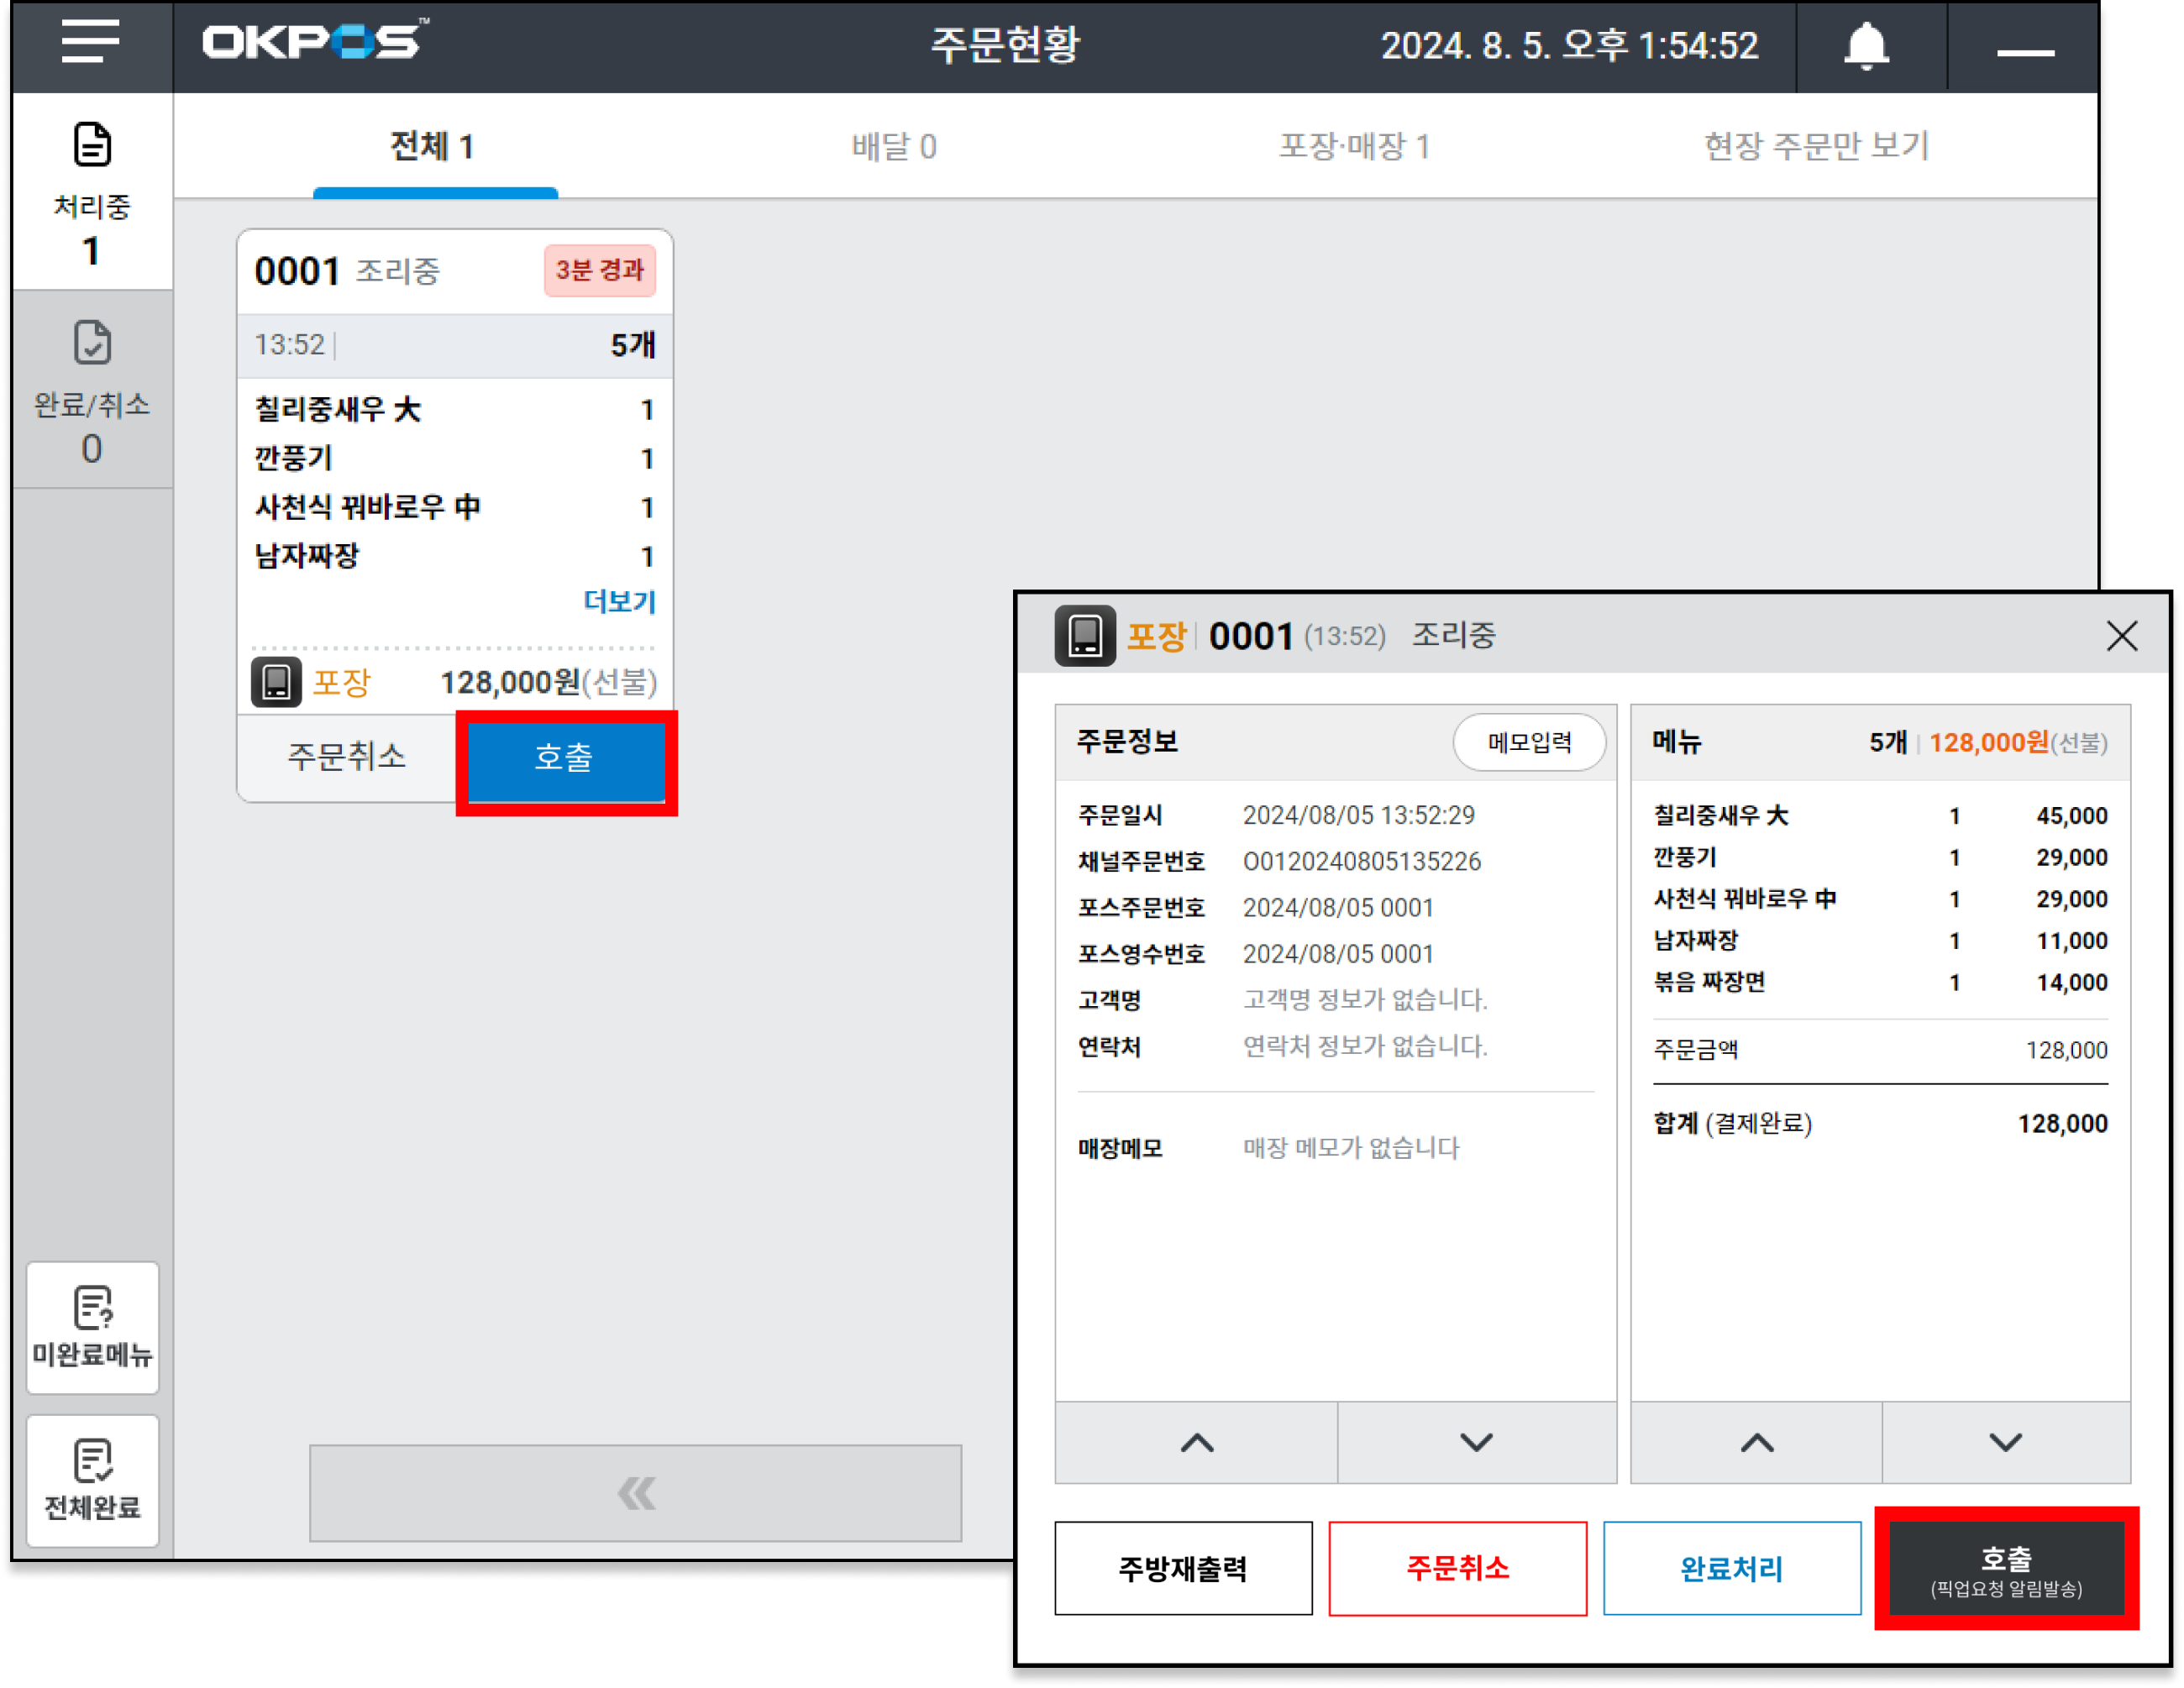The width and height of the screenshot is (2184, 1688).
Task: Switch to the 포장·매장 1 tab
Action: click(x=1354, y=146)
